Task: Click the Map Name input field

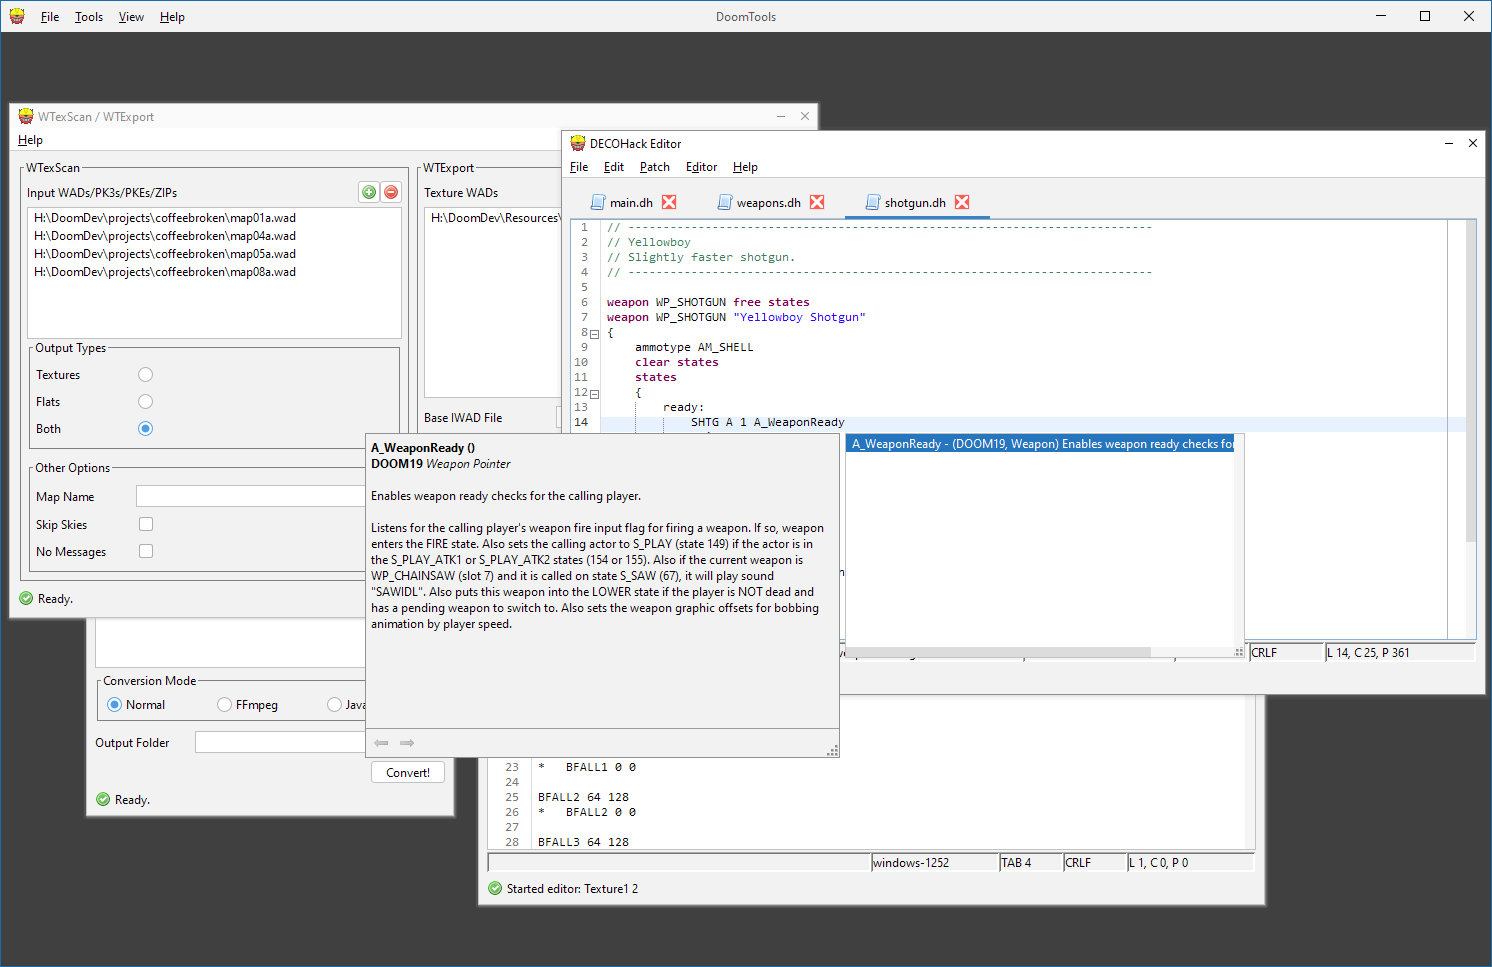Action: tap(251, 496)
